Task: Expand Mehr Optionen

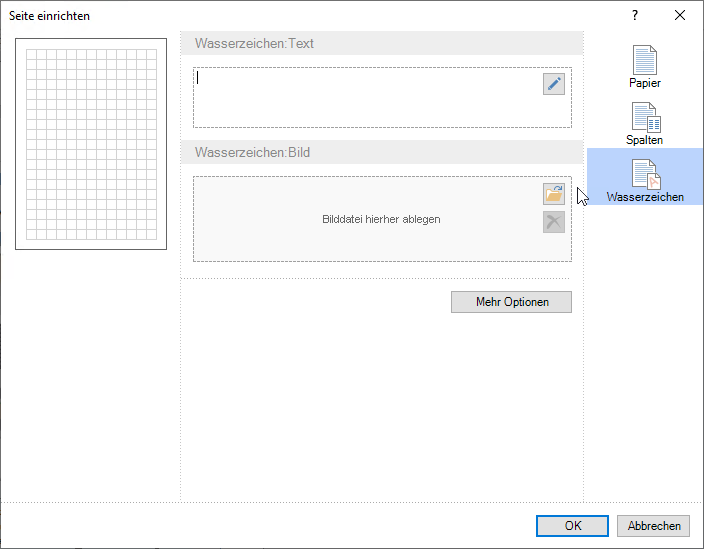Action: click(x=511, y=302)
